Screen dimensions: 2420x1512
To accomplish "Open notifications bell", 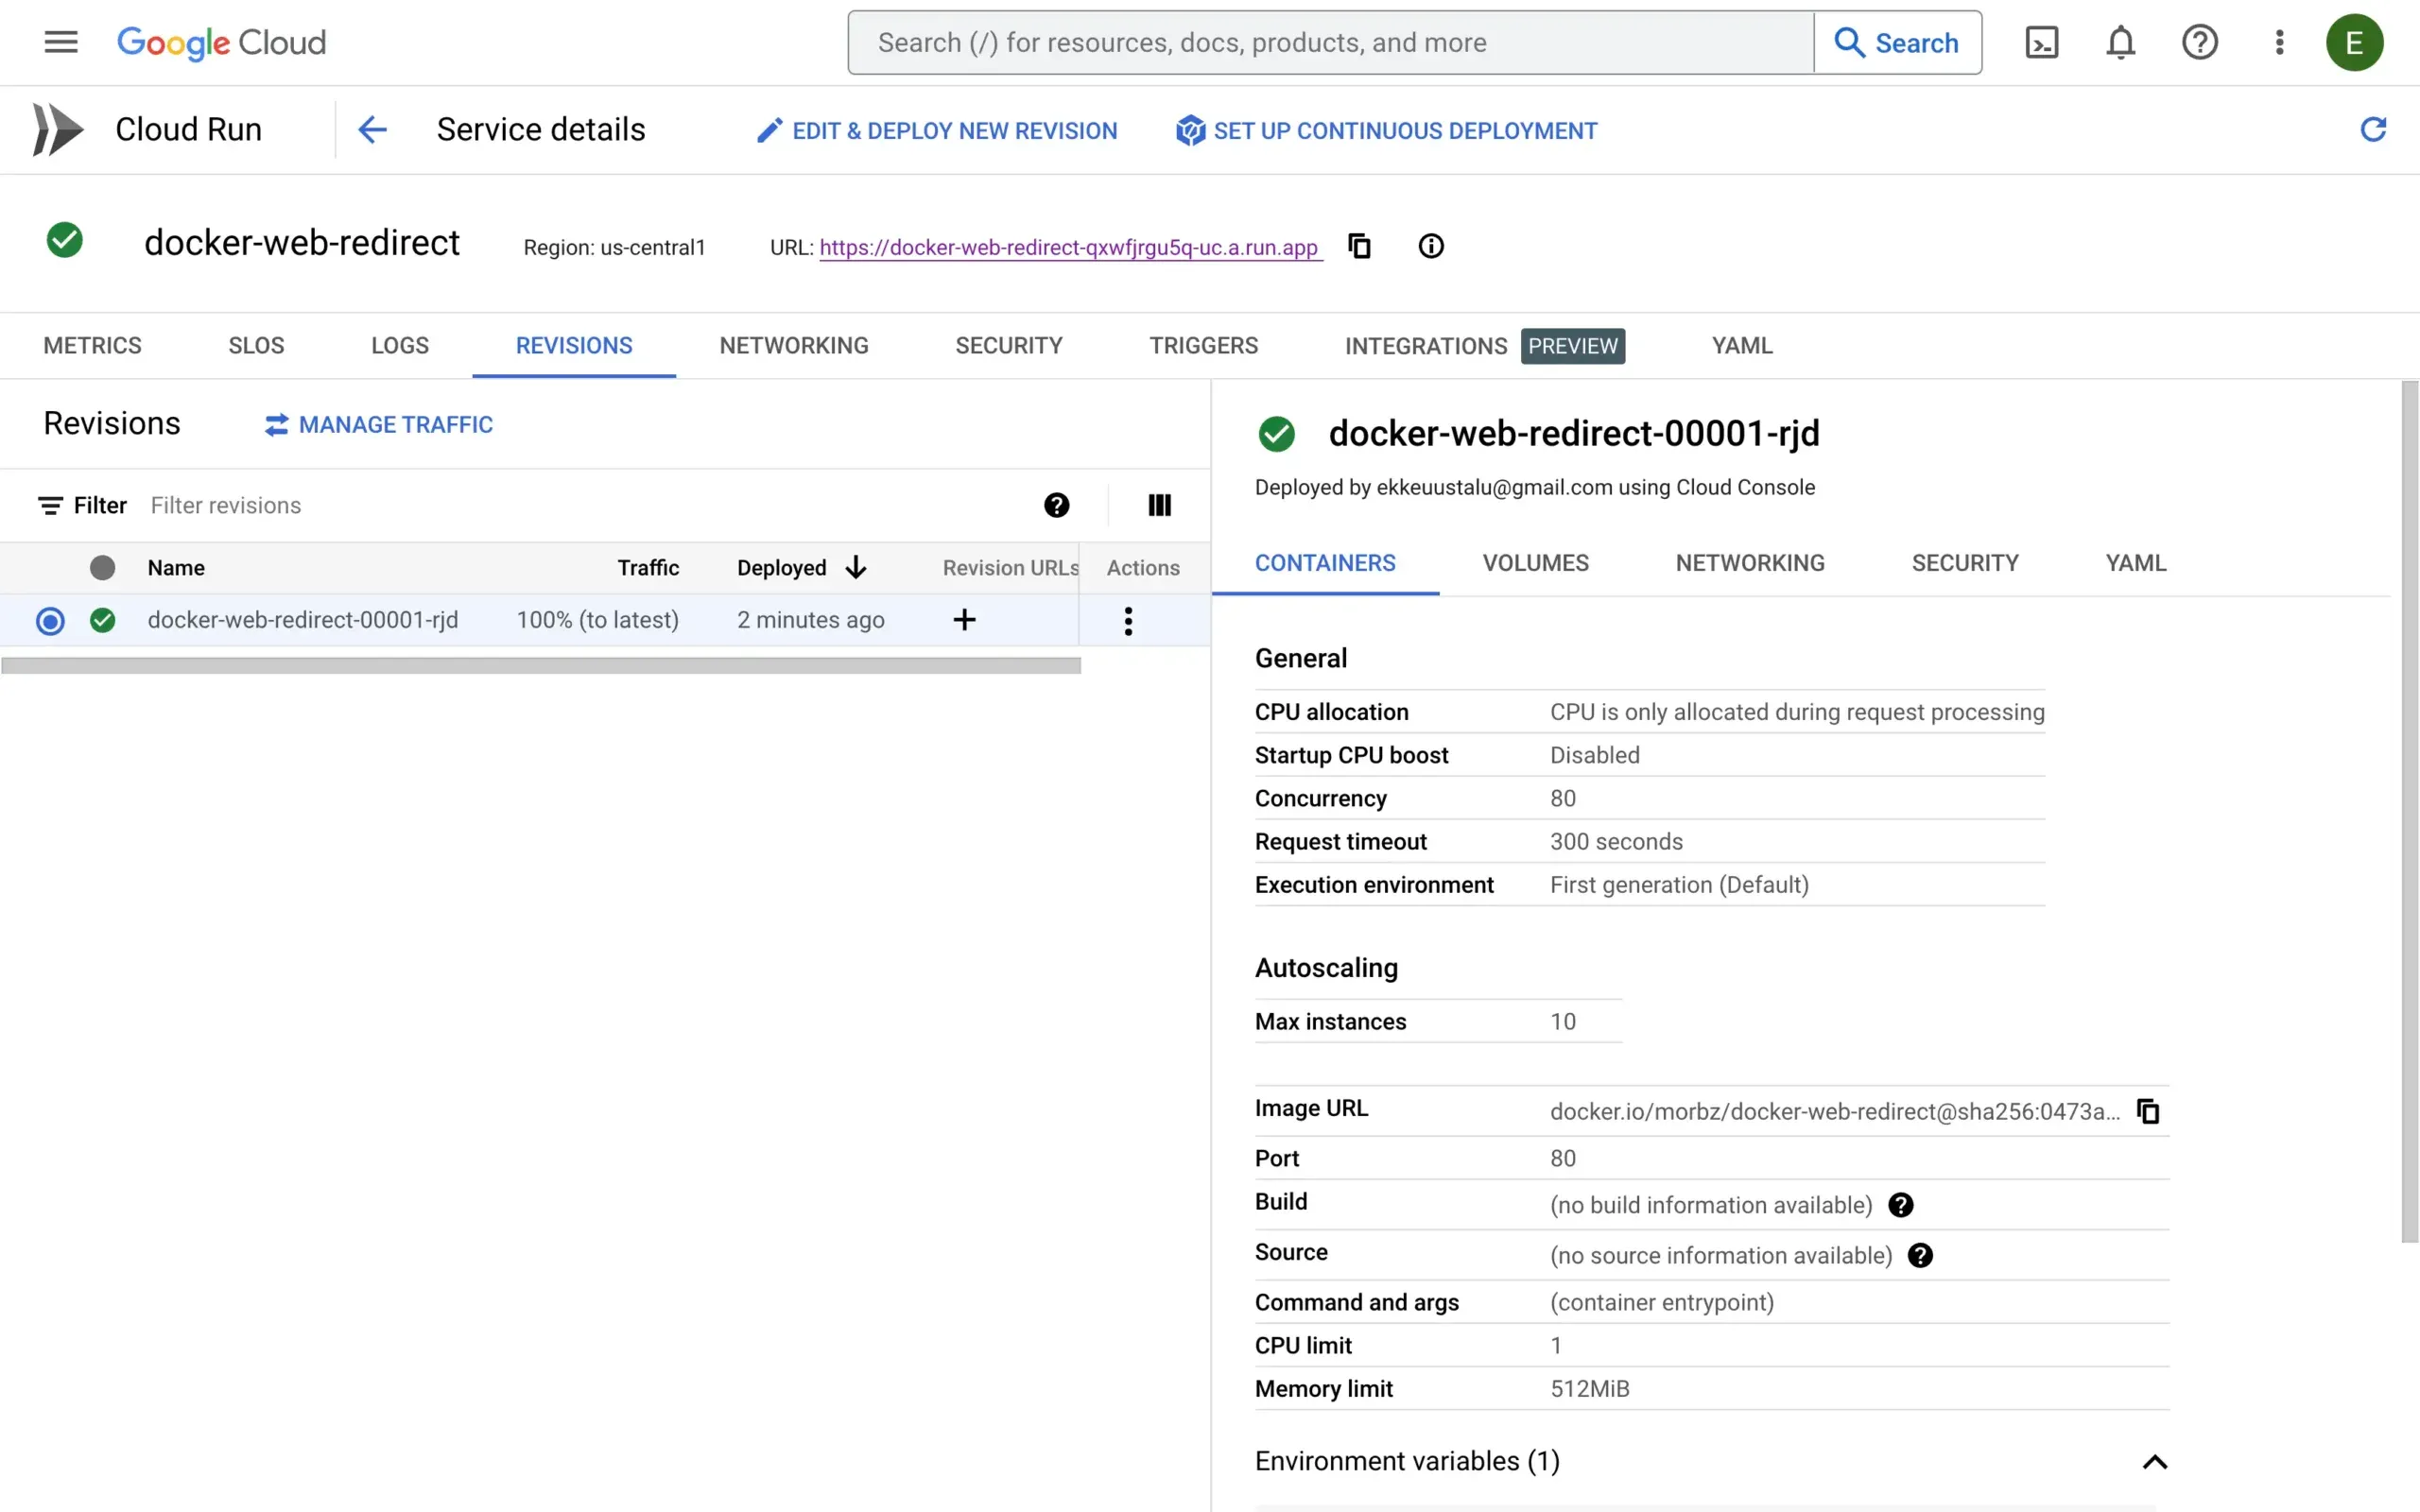I will [2120, 42].
